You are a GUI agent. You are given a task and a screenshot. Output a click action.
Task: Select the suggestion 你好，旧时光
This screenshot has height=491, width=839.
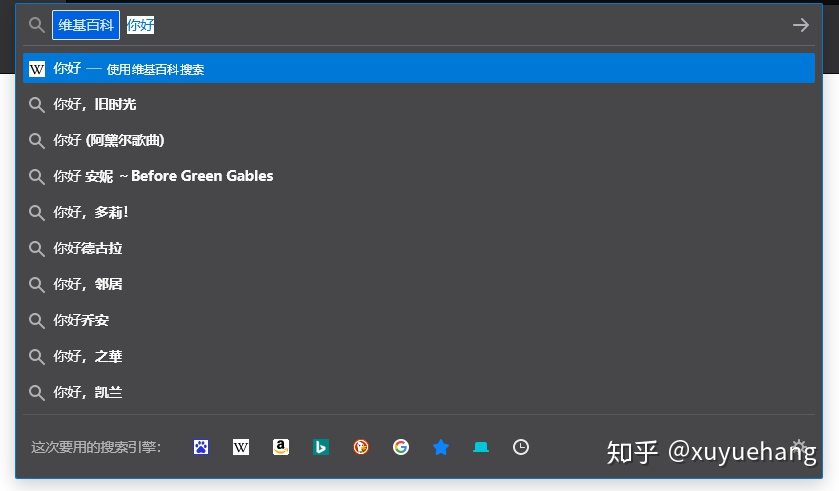(419, 104)
